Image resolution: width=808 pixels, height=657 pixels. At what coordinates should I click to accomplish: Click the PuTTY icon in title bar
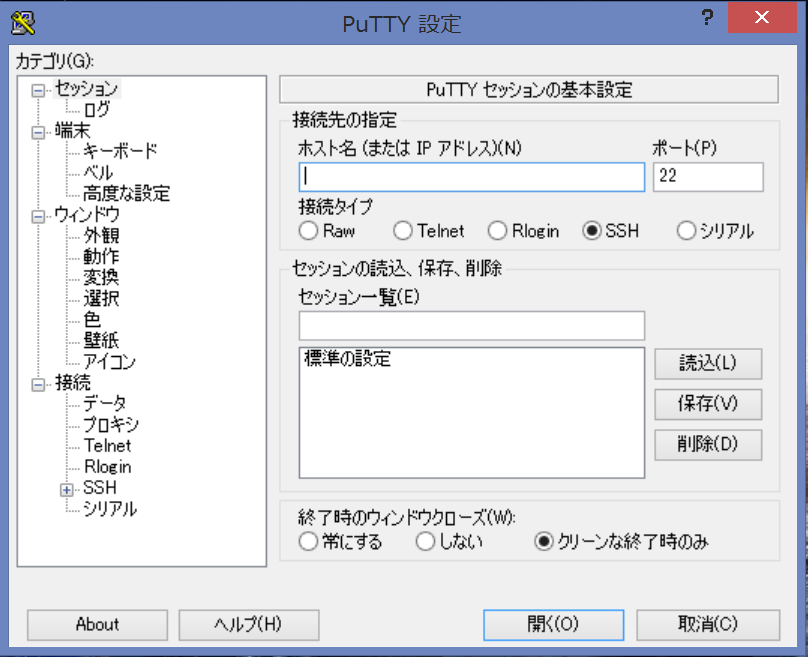(x=23, y=23)
